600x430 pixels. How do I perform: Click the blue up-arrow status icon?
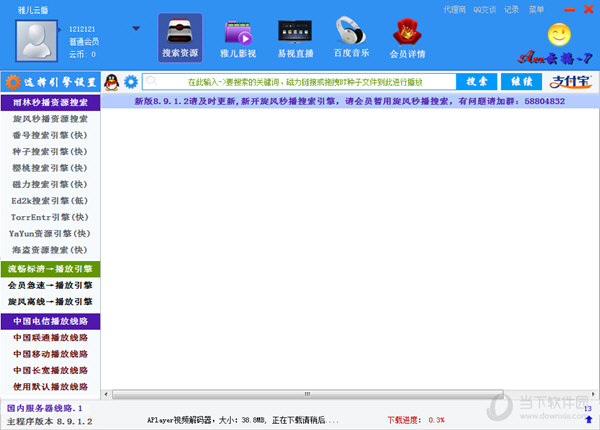pos(589,419)
